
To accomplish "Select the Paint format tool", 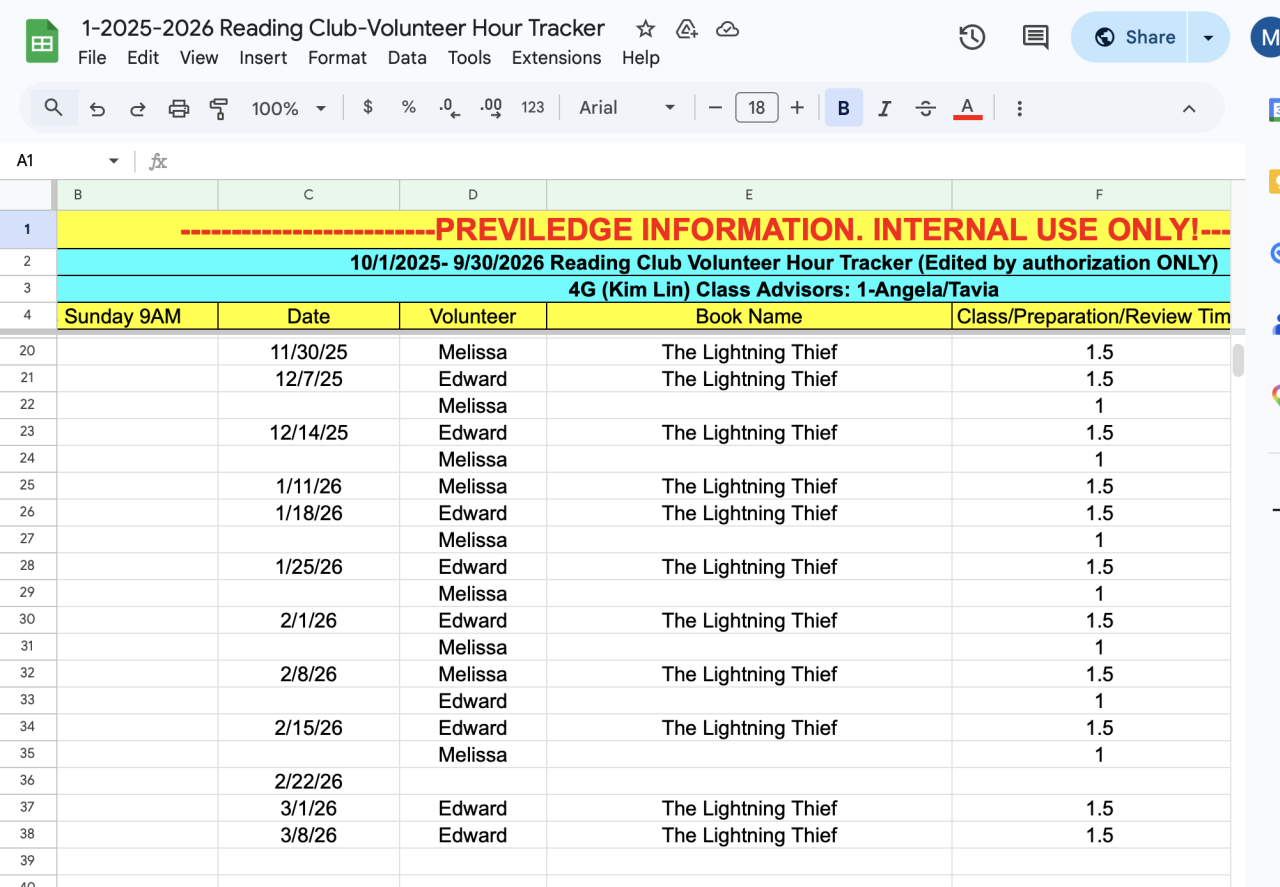I will pos(219,108).
